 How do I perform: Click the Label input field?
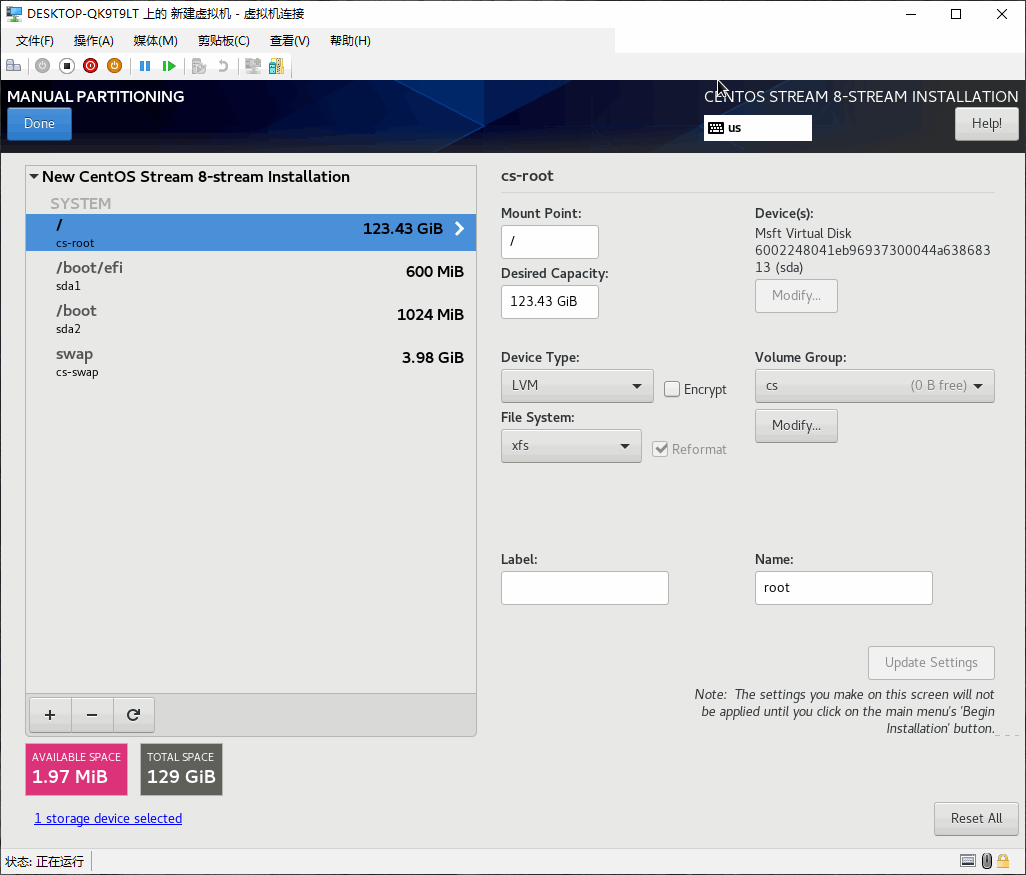click(584, 588)
